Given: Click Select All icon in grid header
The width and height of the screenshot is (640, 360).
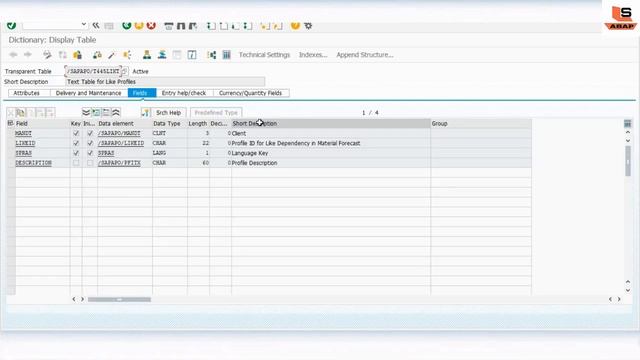Looking at the screenshot, I should tap(11, 123).
